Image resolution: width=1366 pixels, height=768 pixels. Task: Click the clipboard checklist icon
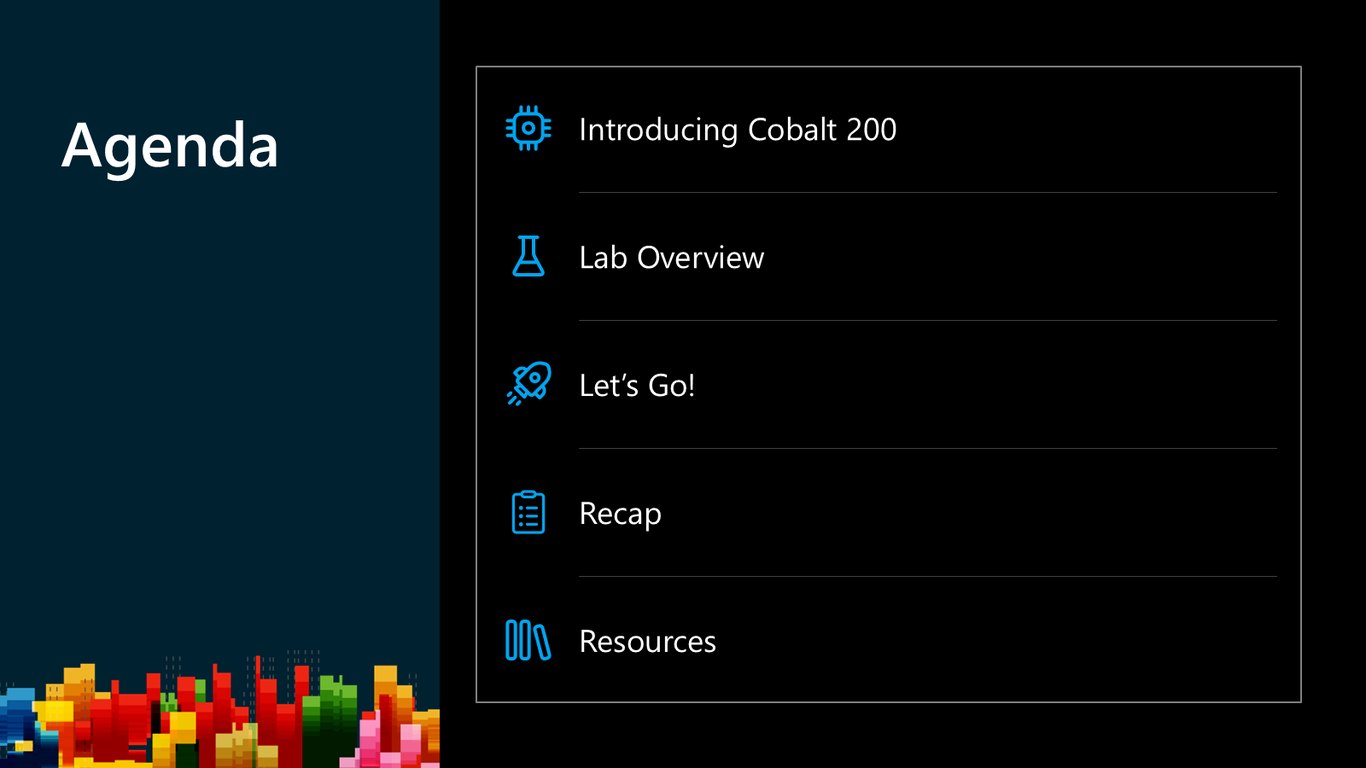[x=528, y=512]
